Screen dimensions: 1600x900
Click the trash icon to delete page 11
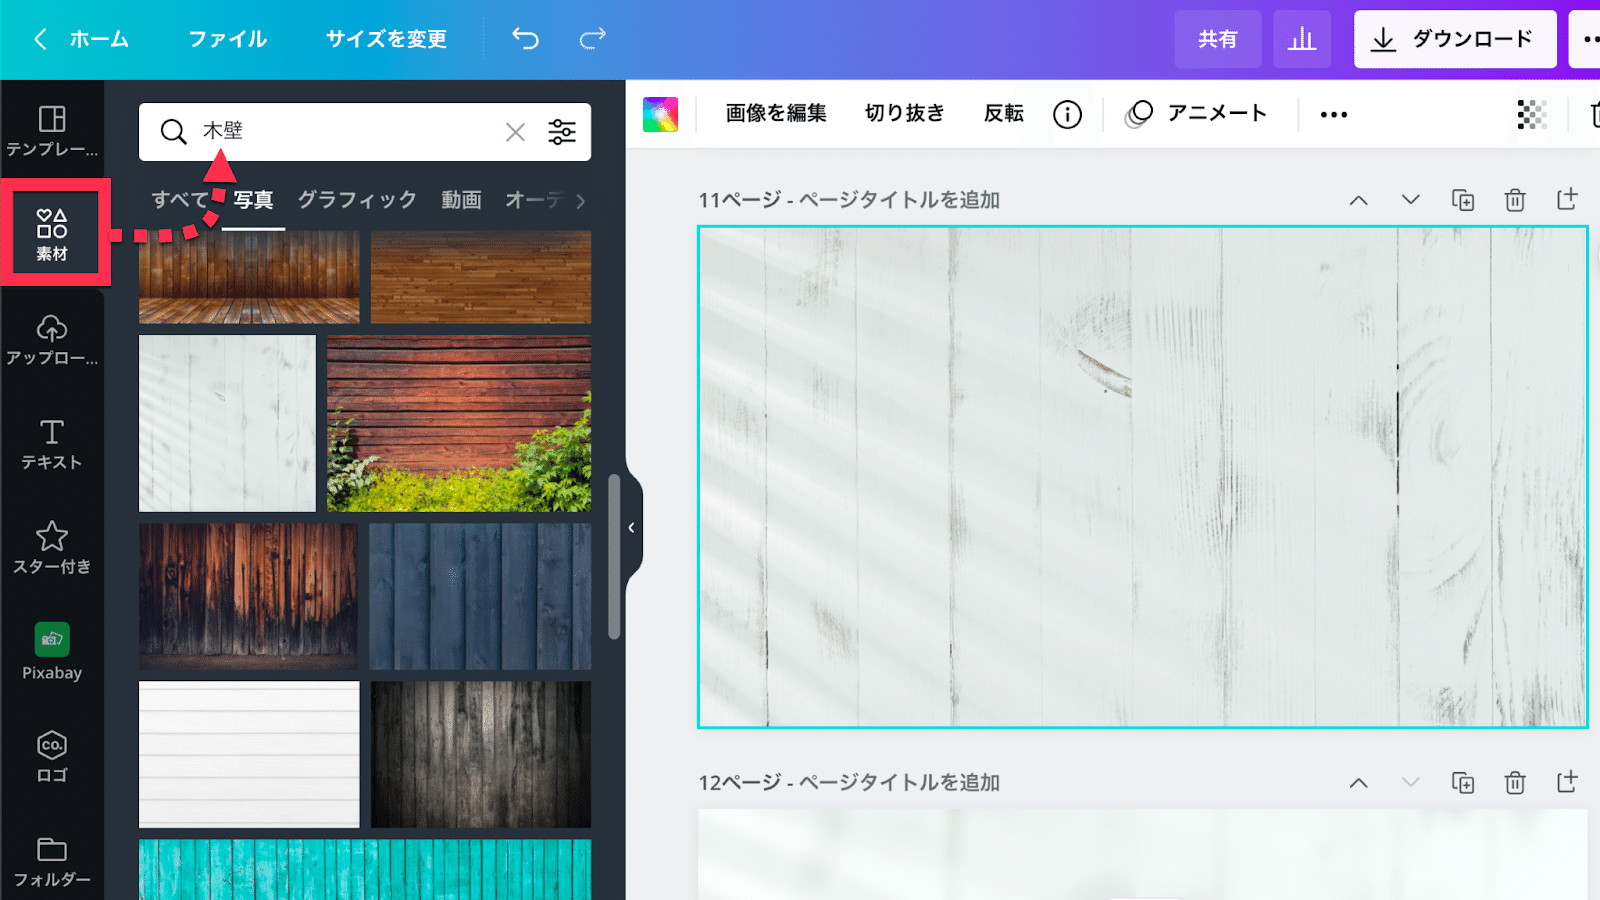click(x=1514, y=200)
